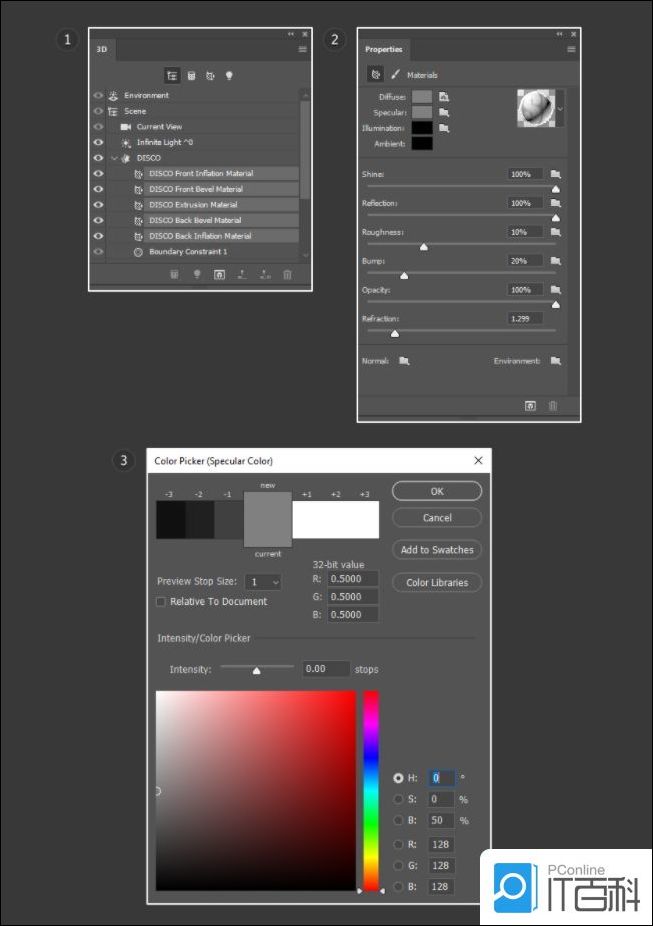Click the Add to Swatches button
The width and height of the screenshot is (653, 926).
(x=437, y=550)
